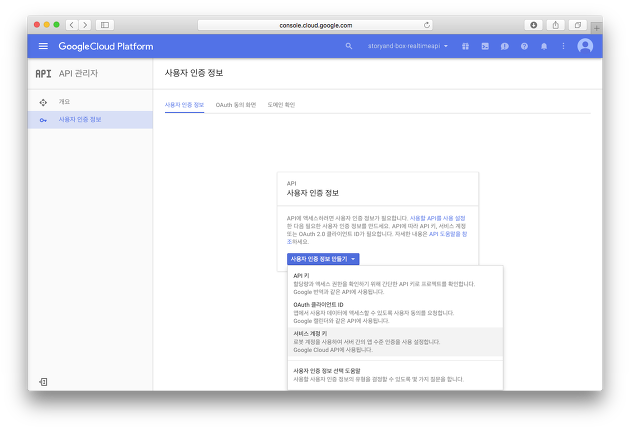Click the Safari address bar
Image resolution: width=630 pixels, height=430 pixels.
pos(315,25)
